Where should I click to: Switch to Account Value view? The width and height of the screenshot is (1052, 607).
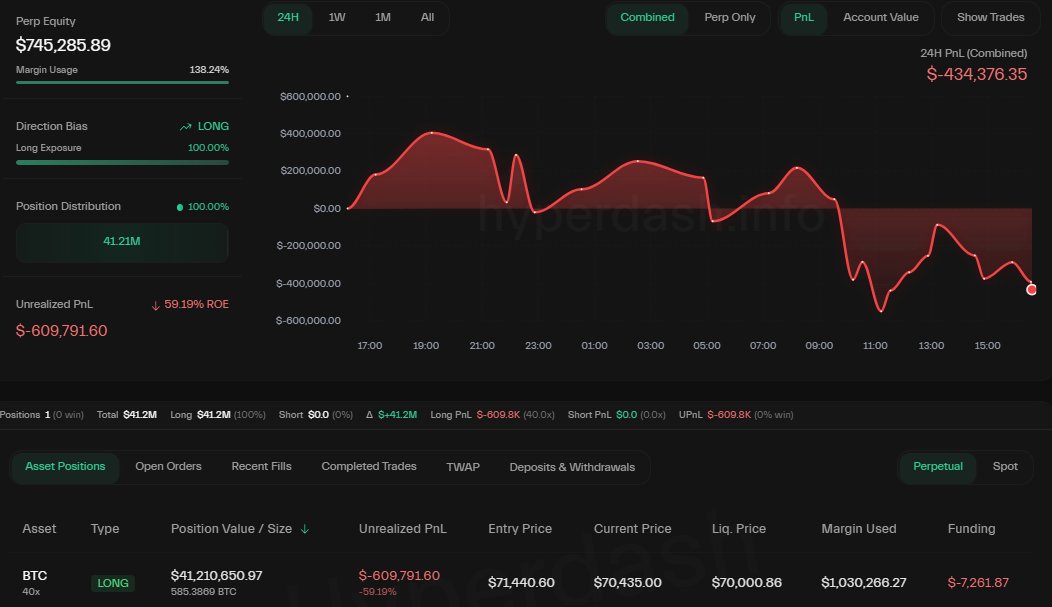tap(881, 18)
